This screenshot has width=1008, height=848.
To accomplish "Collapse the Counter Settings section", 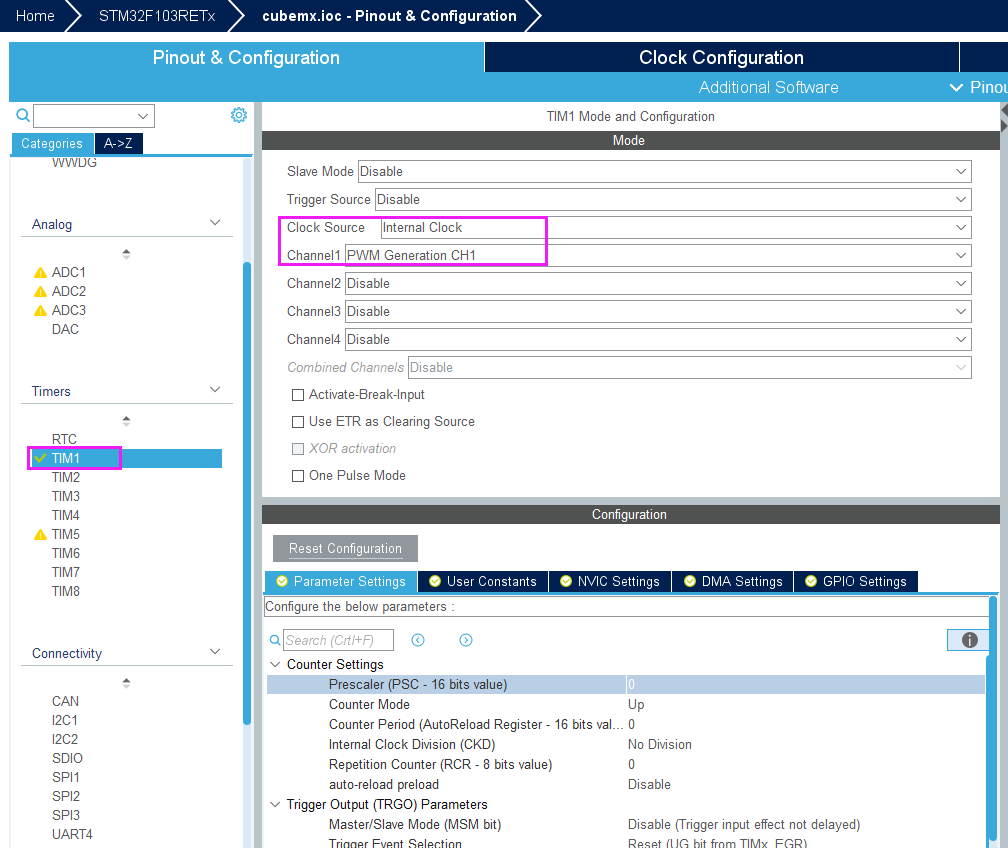I will click(276, 665).
